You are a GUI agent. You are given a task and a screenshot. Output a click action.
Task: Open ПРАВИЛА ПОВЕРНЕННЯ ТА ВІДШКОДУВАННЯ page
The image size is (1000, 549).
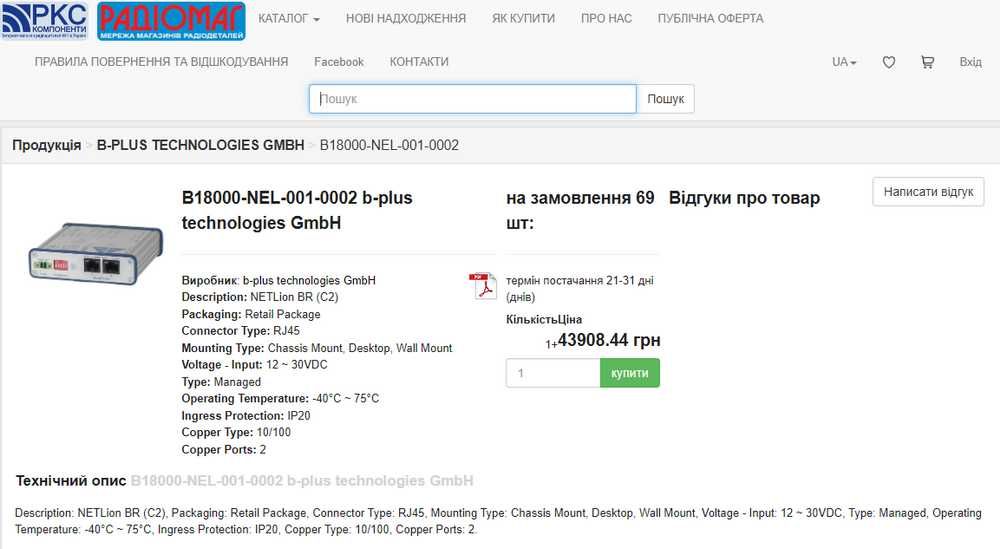coord(161,62)
